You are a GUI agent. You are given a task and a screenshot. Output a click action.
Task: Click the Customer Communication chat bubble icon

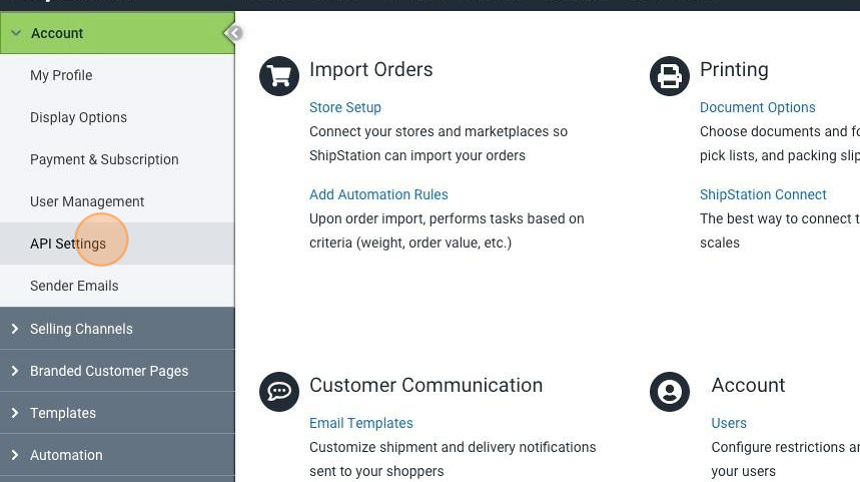[x=279, y=392]
